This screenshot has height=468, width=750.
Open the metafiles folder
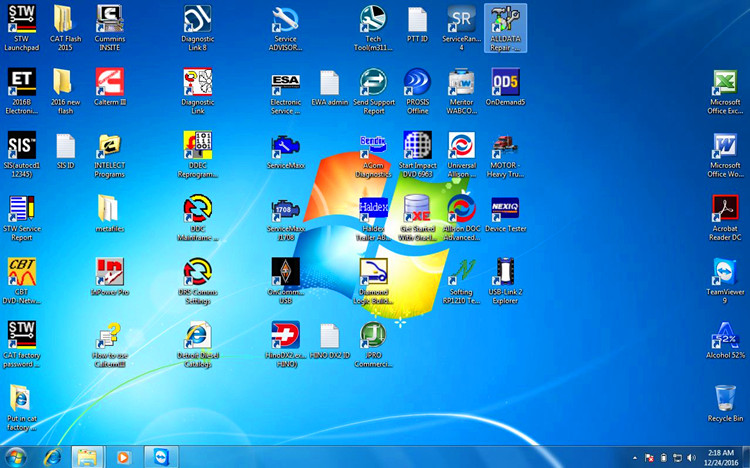click(110, 213)
